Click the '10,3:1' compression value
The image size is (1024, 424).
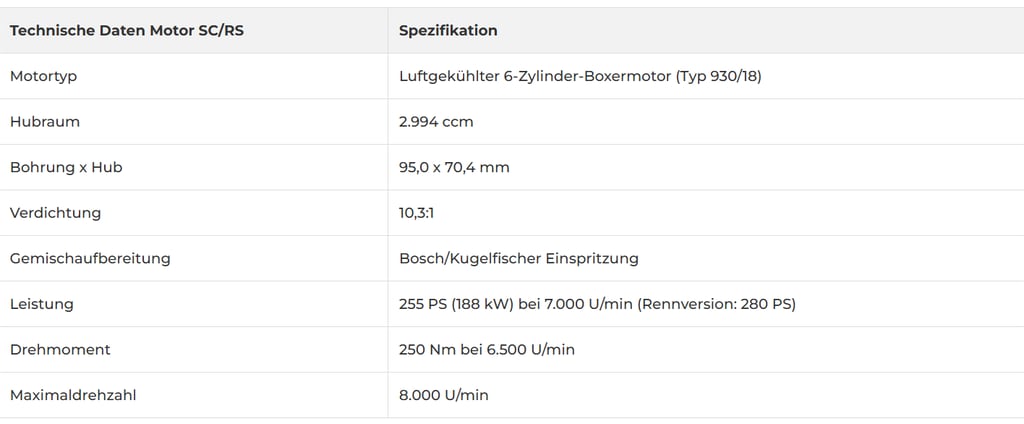coord(417,213)
